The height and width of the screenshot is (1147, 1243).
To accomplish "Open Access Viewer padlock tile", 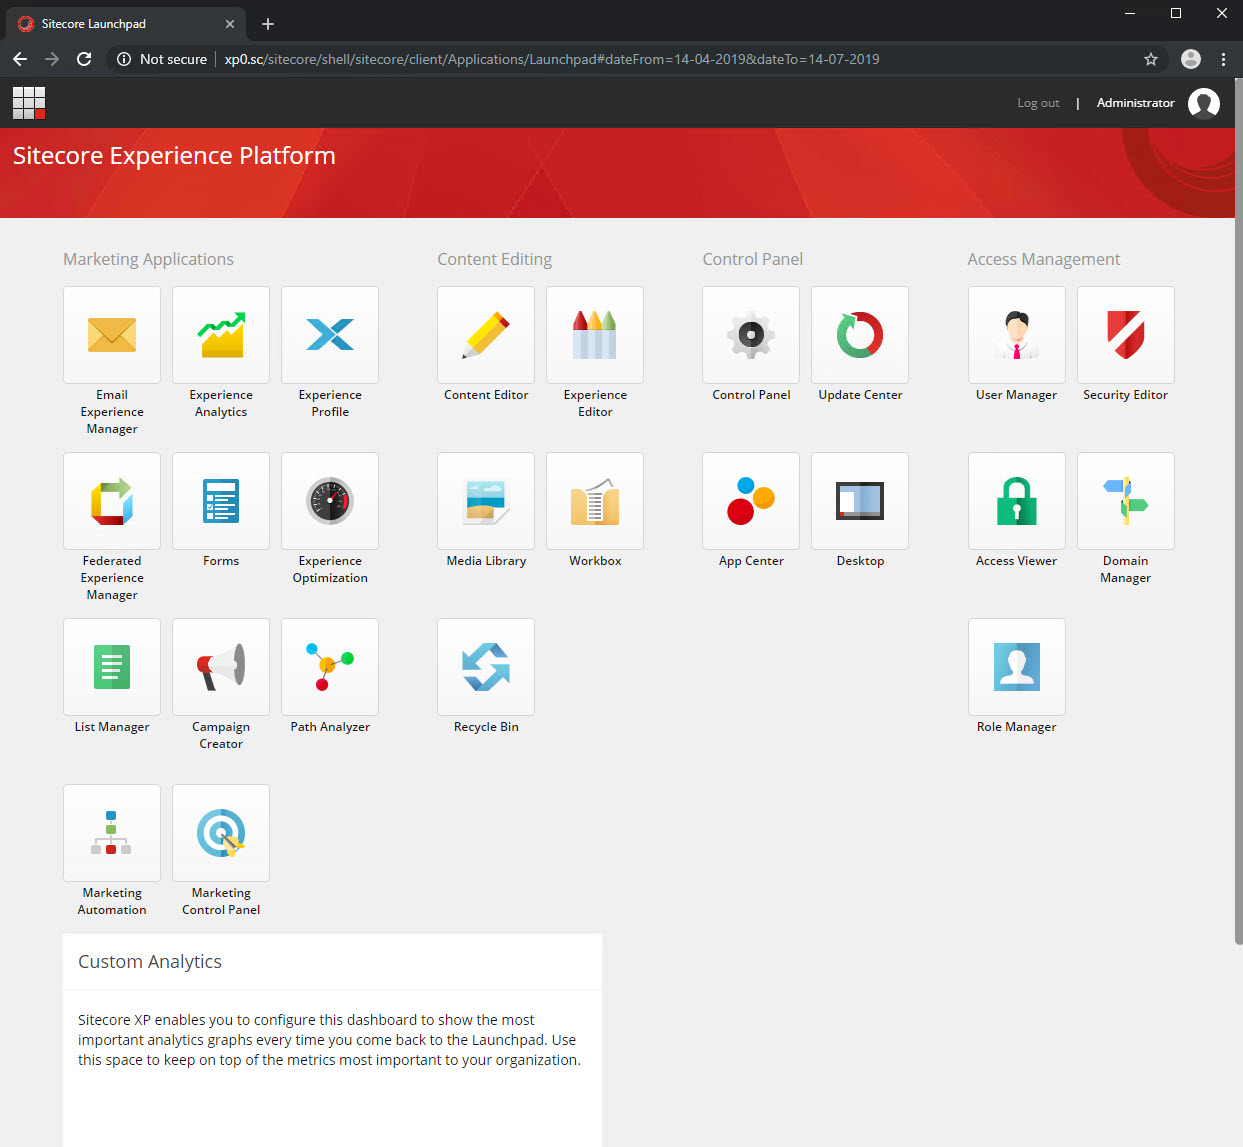I will [1017, 501].
